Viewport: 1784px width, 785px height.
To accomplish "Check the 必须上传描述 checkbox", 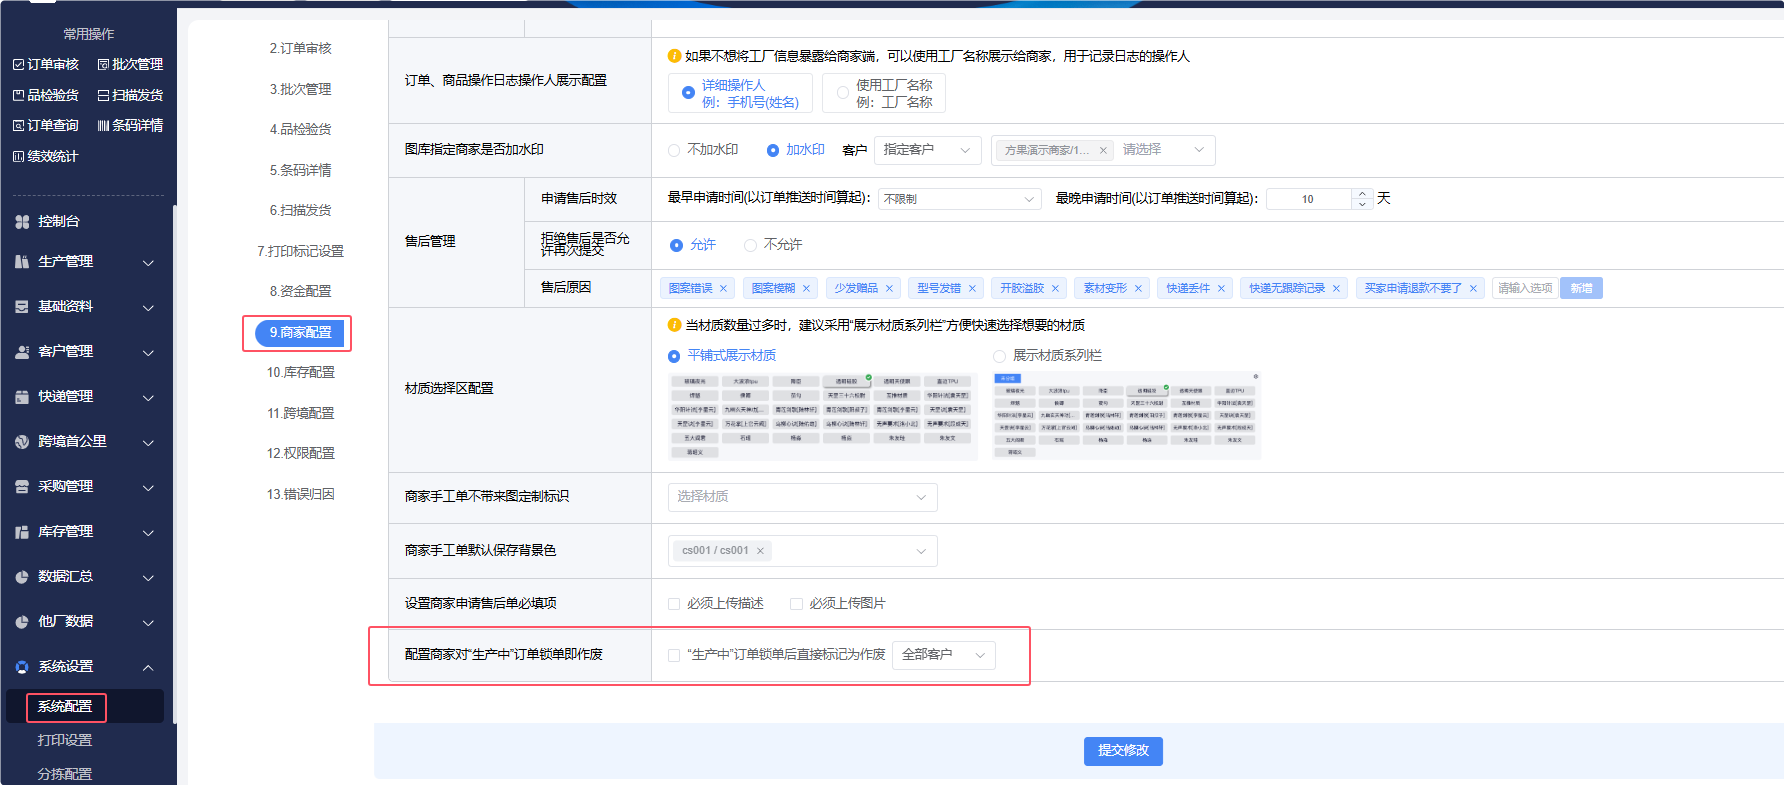I will 674,604.
